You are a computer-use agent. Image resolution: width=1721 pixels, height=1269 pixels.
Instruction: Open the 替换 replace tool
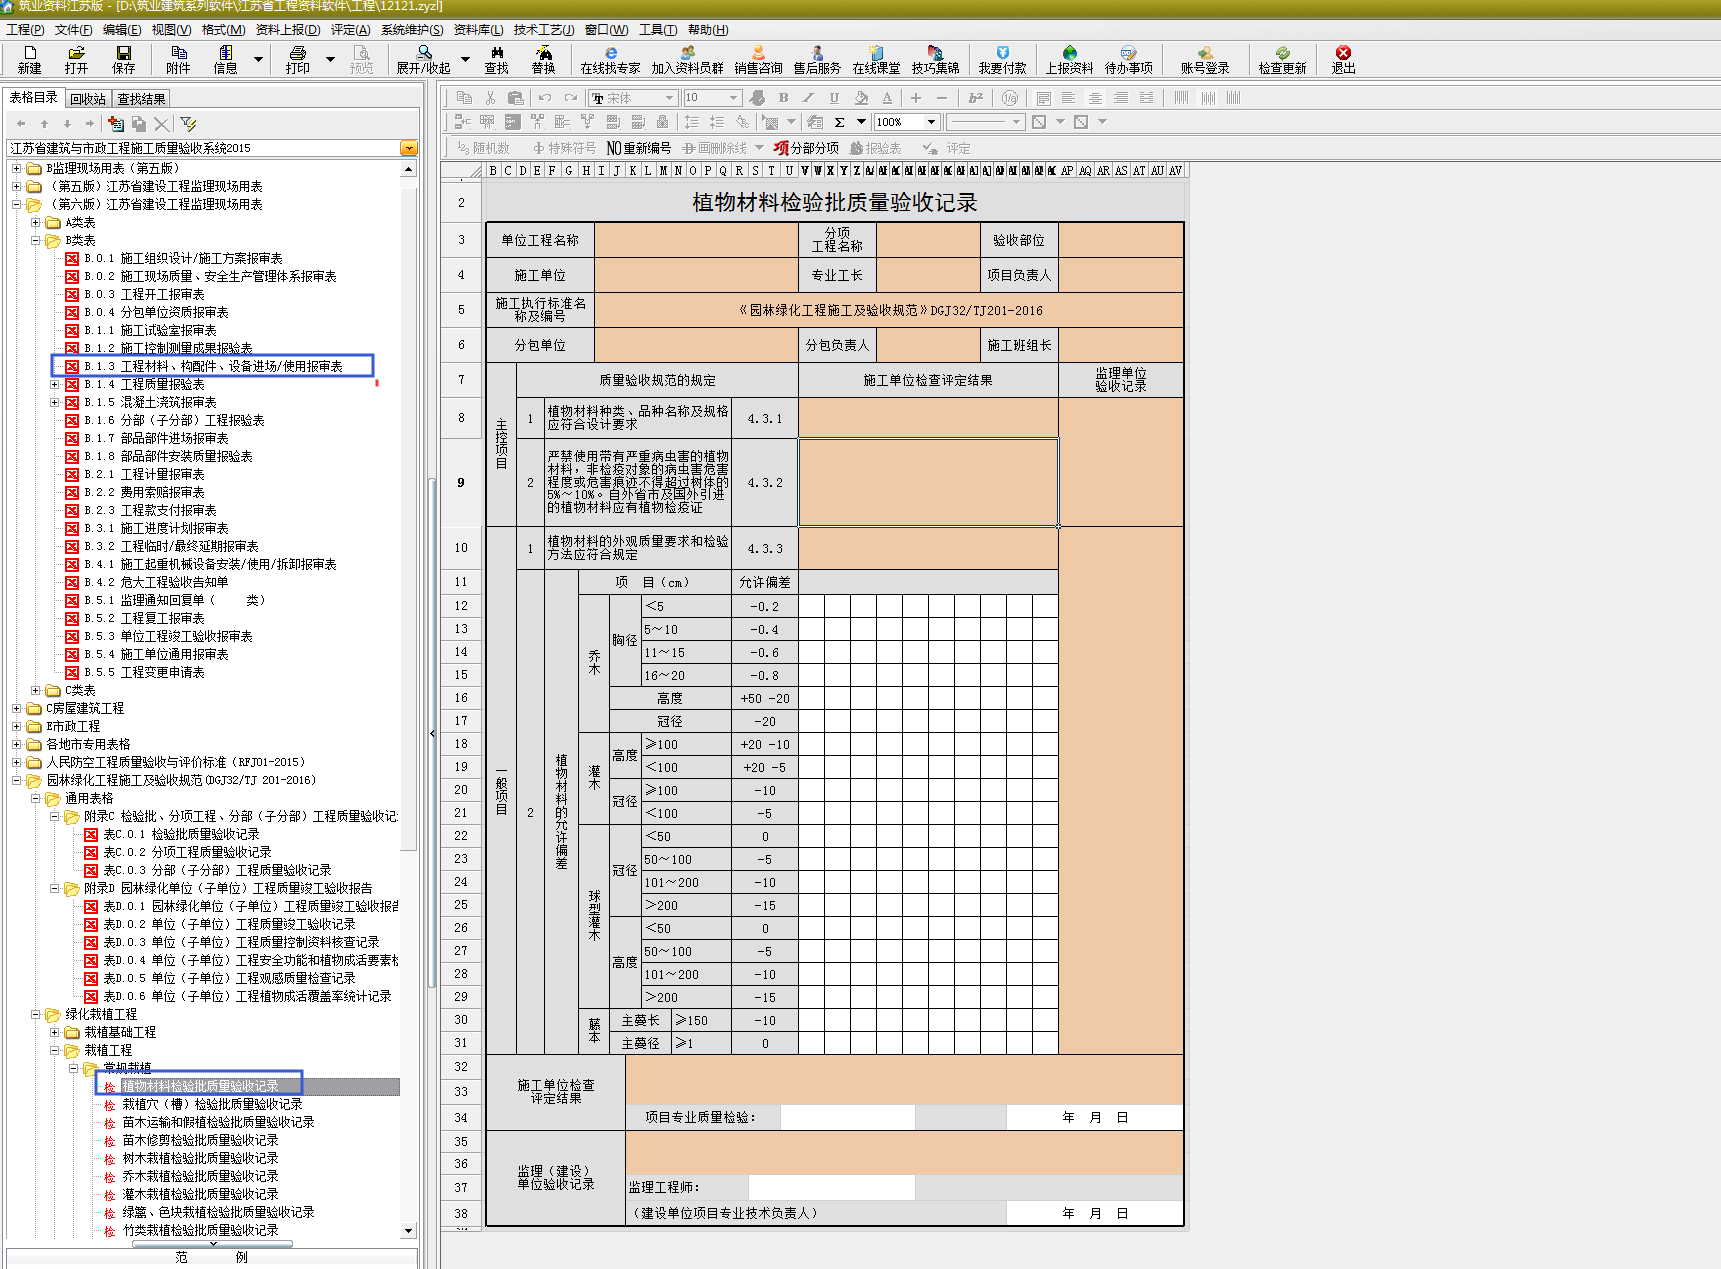[x=544, y=60]
